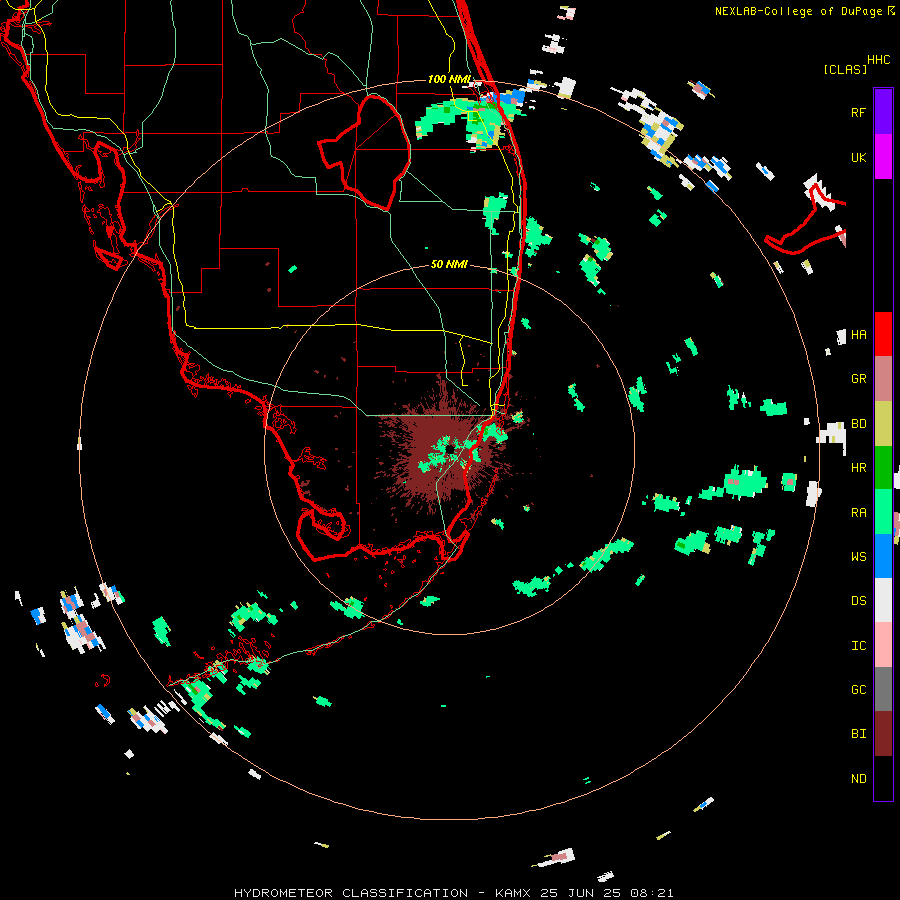Click the "UK" legend label
This screenshot has width=900, height=900.
(x=858, y=158)
